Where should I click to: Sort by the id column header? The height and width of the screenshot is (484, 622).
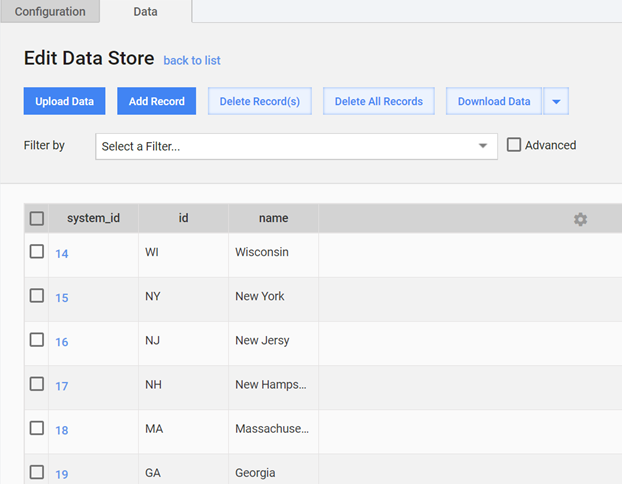183,218
